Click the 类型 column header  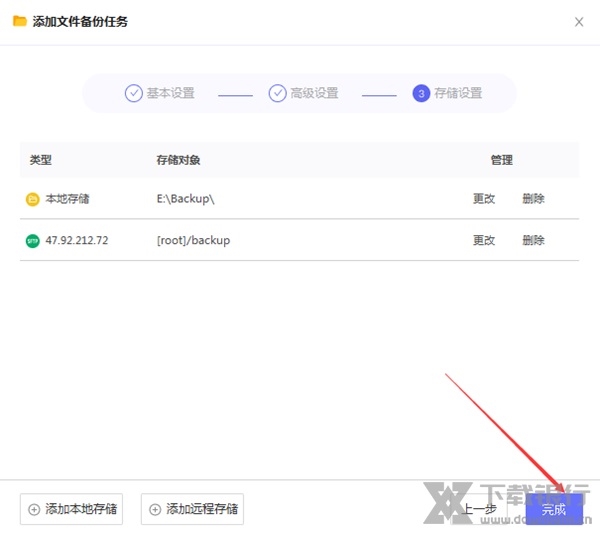41,160
